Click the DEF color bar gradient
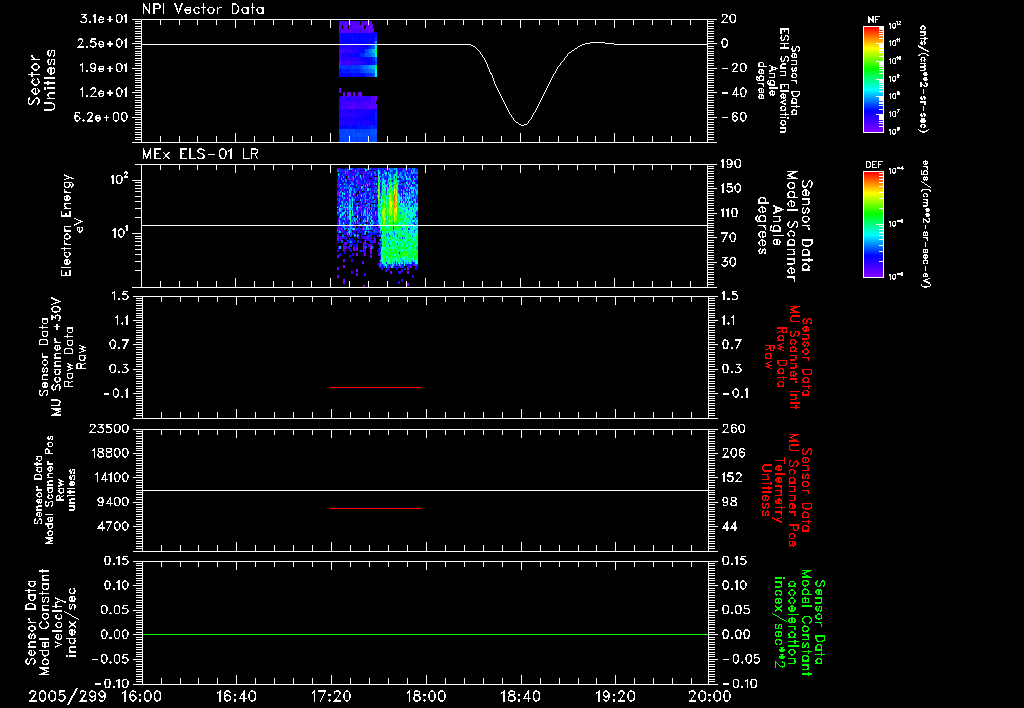The image size is (1024, 708). click(874, 224)
